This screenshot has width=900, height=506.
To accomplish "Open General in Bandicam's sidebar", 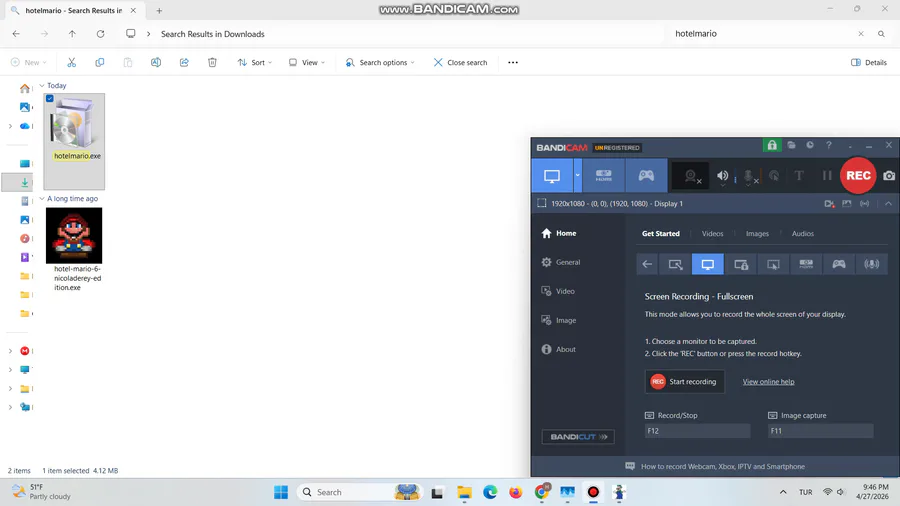I will coord(561,262).
